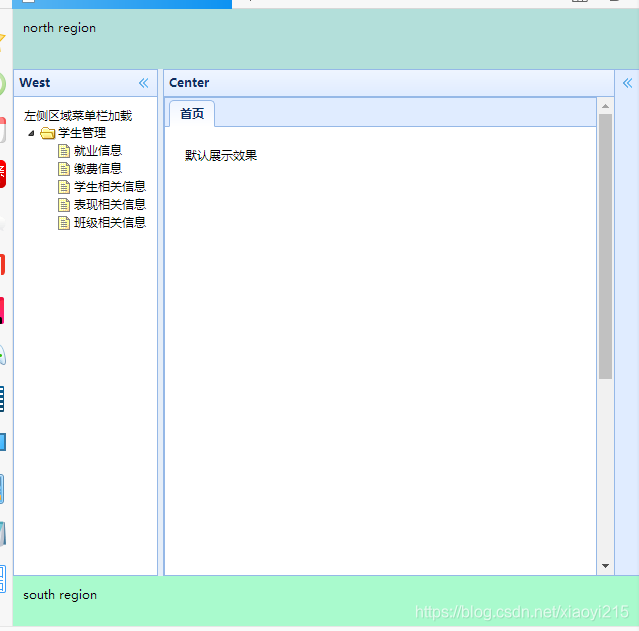Click the north region text

pyautogui.click(x=59, y=28)
